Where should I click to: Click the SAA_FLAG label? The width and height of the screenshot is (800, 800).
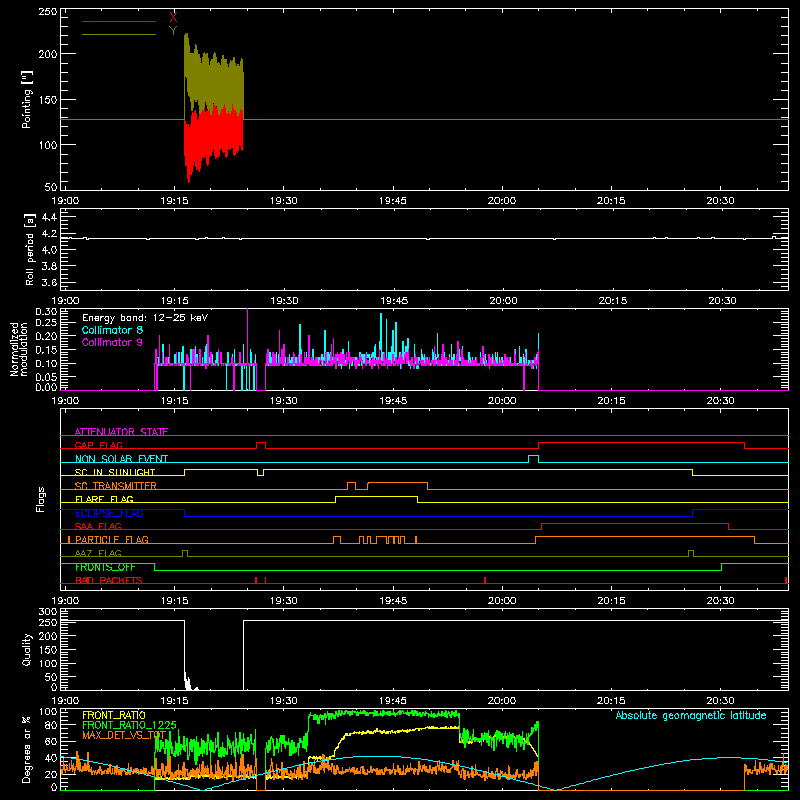pos(98,526)
